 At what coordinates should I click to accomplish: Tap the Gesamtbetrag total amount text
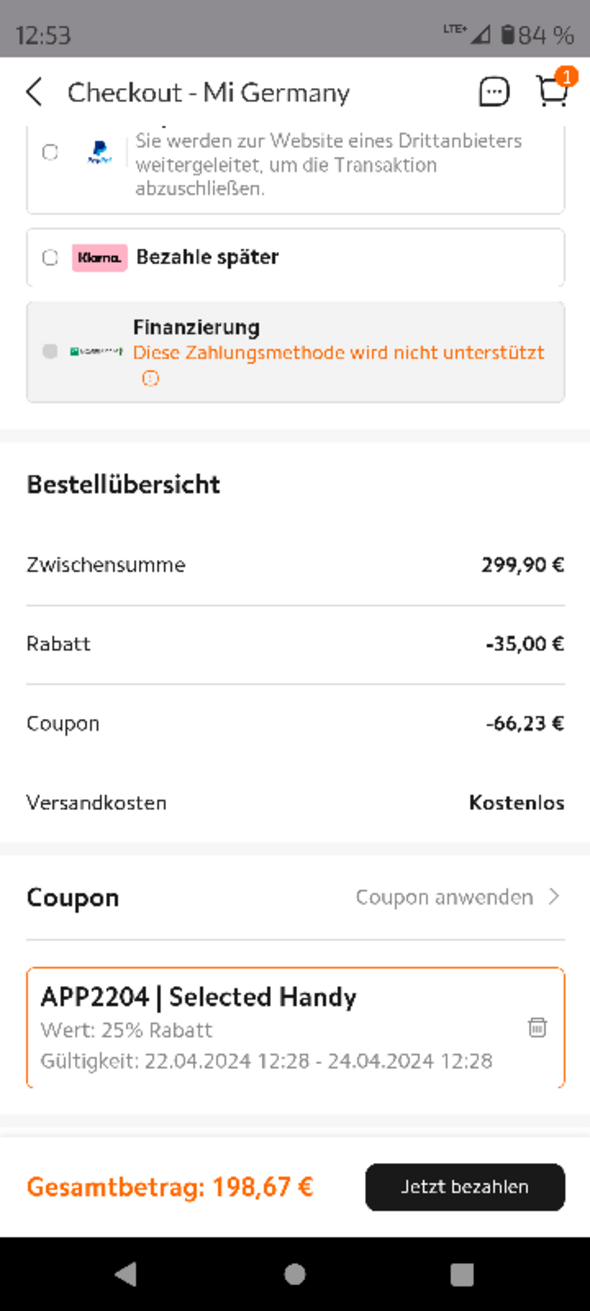(x=170, y=1187)
